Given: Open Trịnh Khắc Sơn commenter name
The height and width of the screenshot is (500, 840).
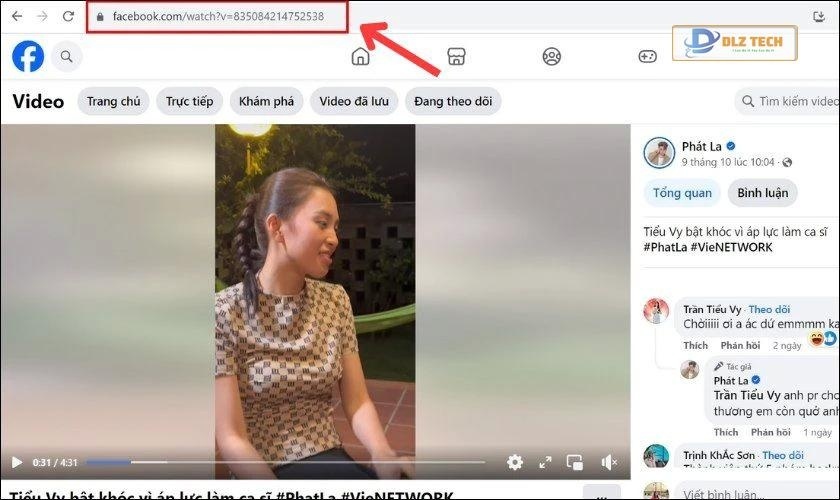Looking at the screenshot, I should point(719,456).
